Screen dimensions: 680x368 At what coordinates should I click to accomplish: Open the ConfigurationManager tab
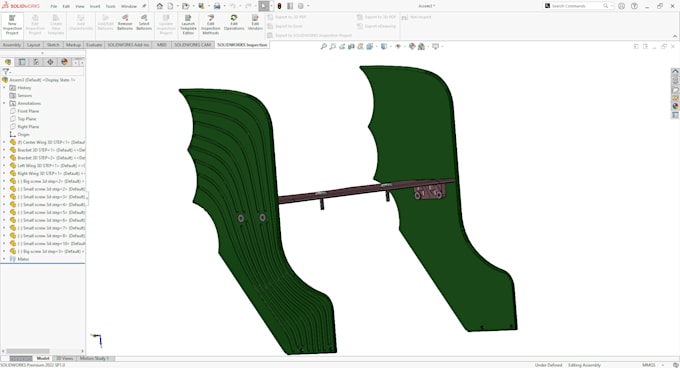[x=36, y=62]
